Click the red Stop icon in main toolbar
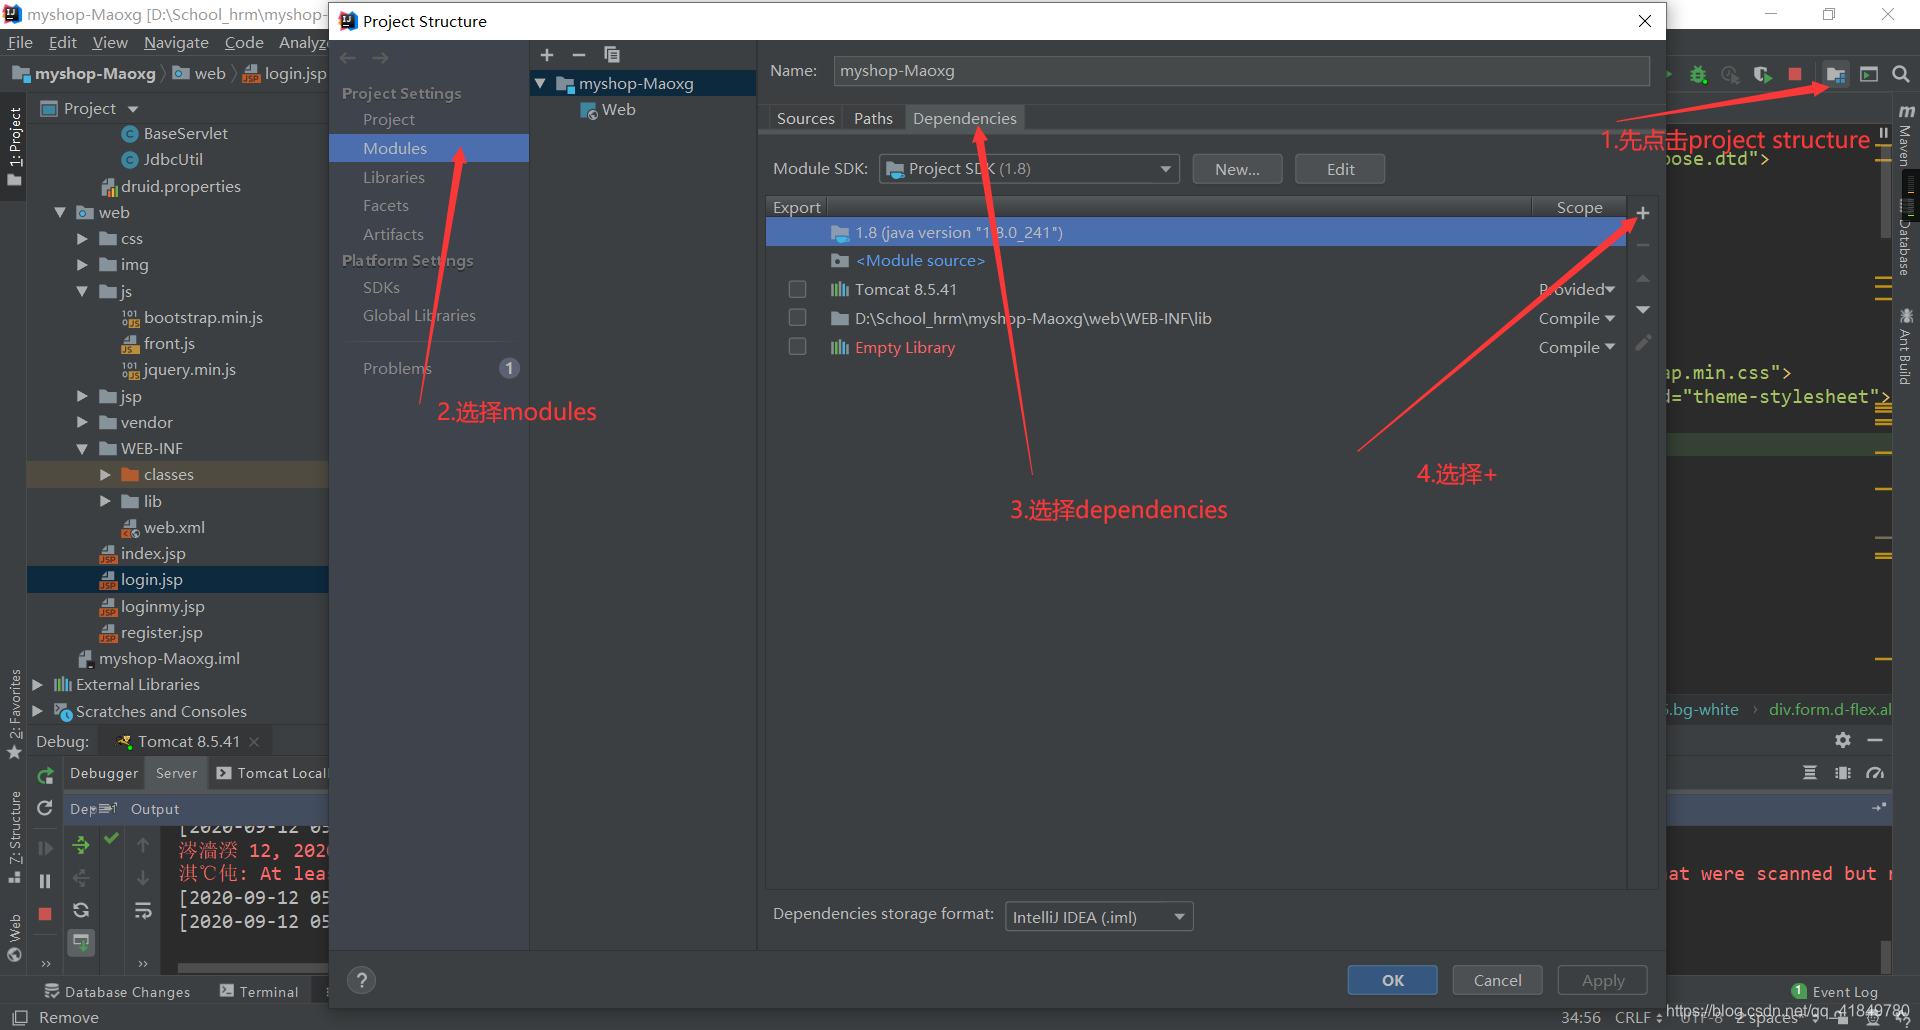This screenshot has width=1920, height=1030. click(1795, 75)
